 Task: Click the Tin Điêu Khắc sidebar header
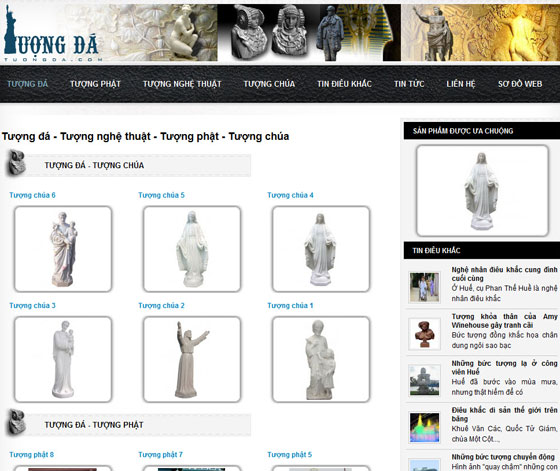[x=482, y=250]
